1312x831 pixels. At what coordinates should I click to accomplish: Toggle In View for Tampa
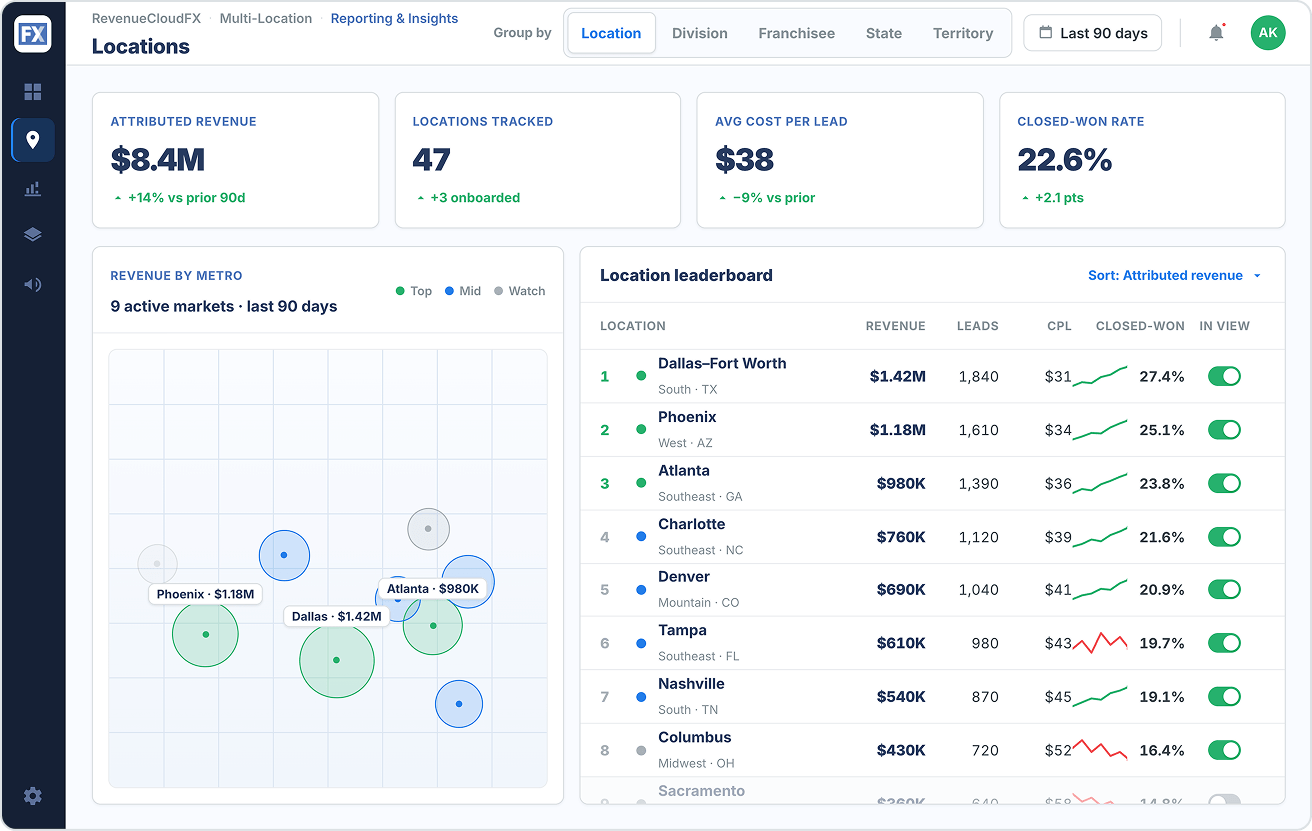(x=1224, y=643)
